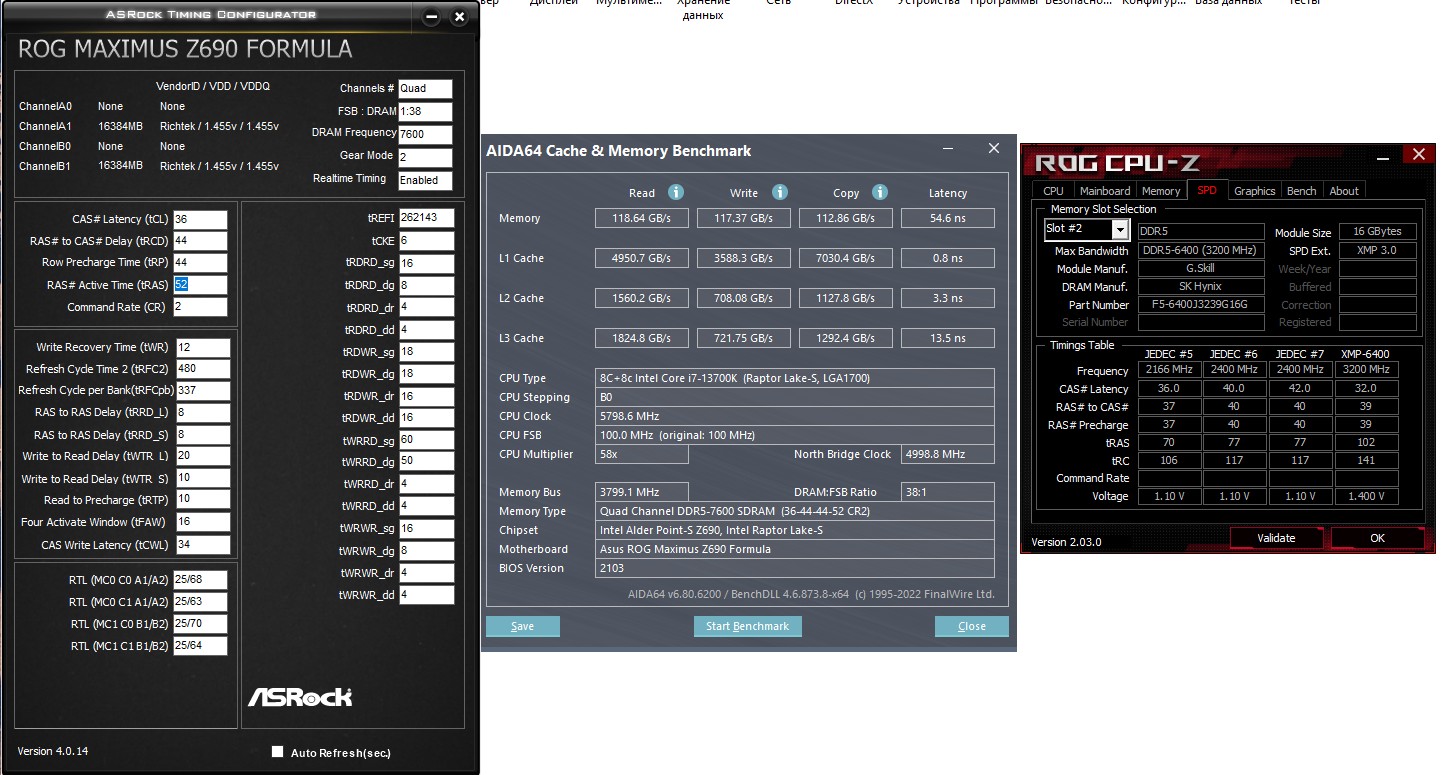Click the L2 Cache Copy value 1127.8 GB/s
Image resolution: width=1442 pixels, height=775 pixels.
846,298
